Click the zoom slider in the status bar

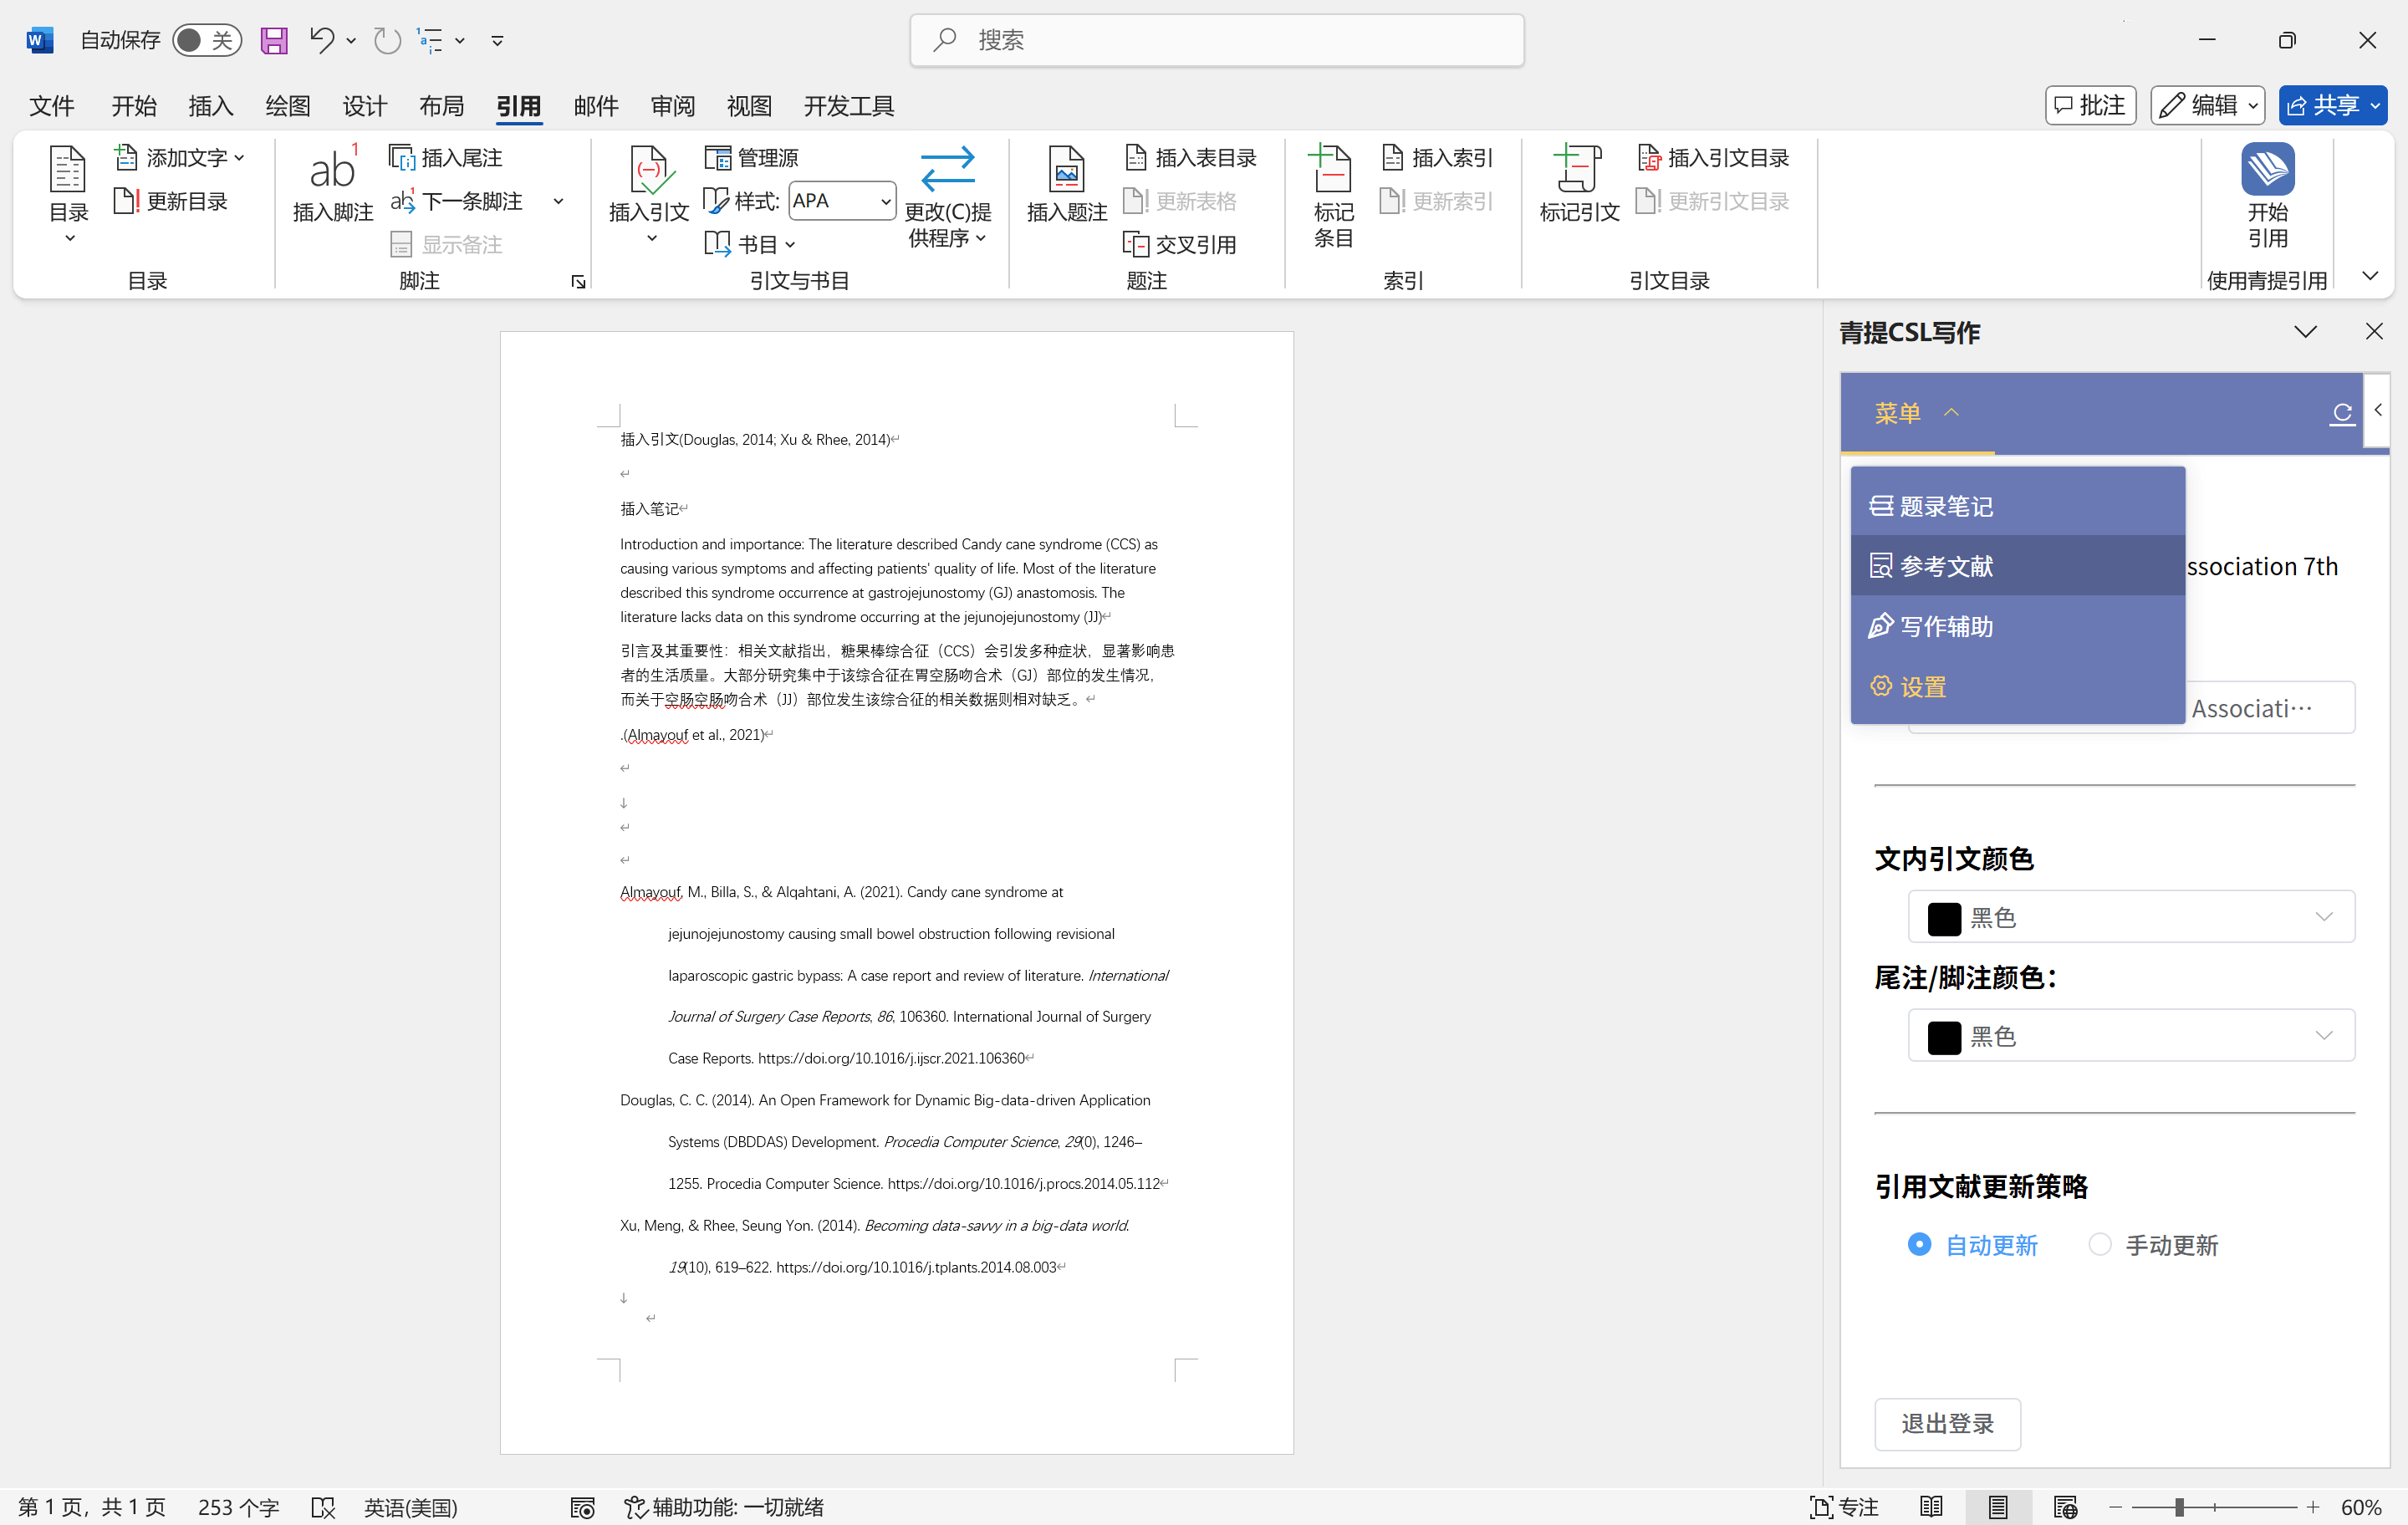click(x=2179, y=1506)
